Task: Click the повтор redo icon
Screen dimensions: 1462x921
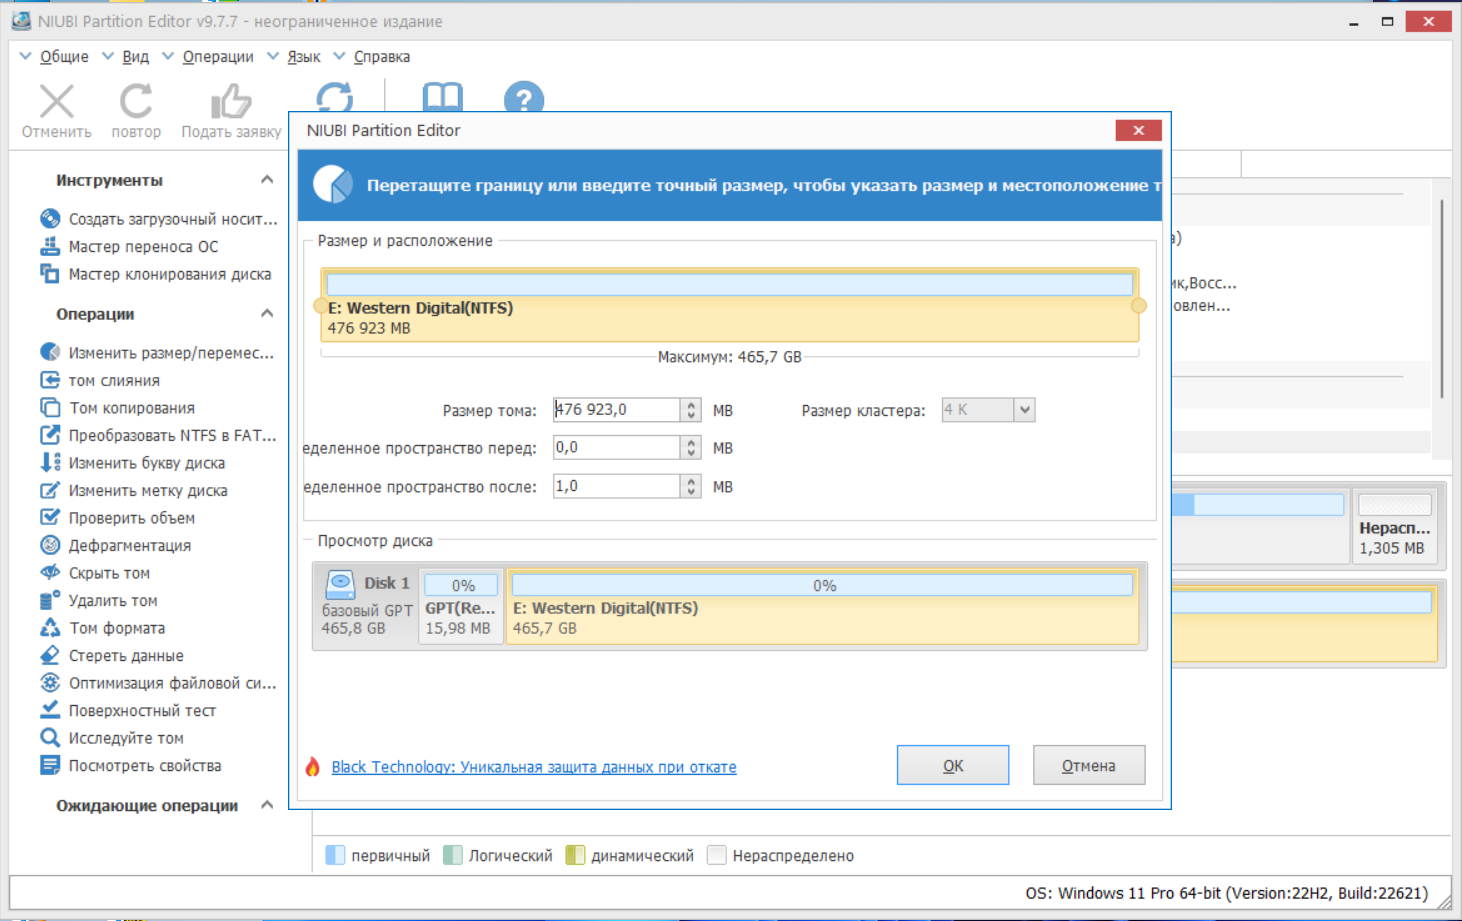Action: (136, 101)
